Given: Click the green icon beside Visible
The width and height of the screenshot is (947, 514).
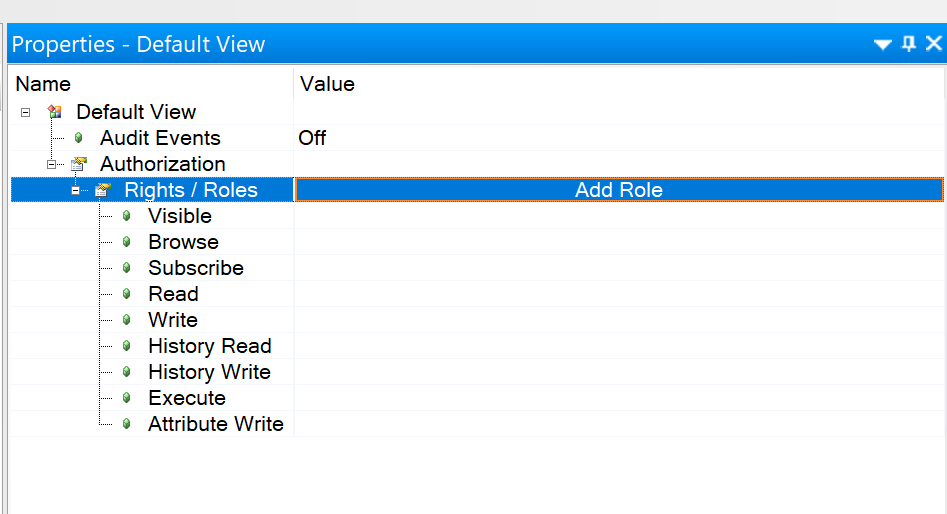Looking at the screenshot, I should point(127,216).
